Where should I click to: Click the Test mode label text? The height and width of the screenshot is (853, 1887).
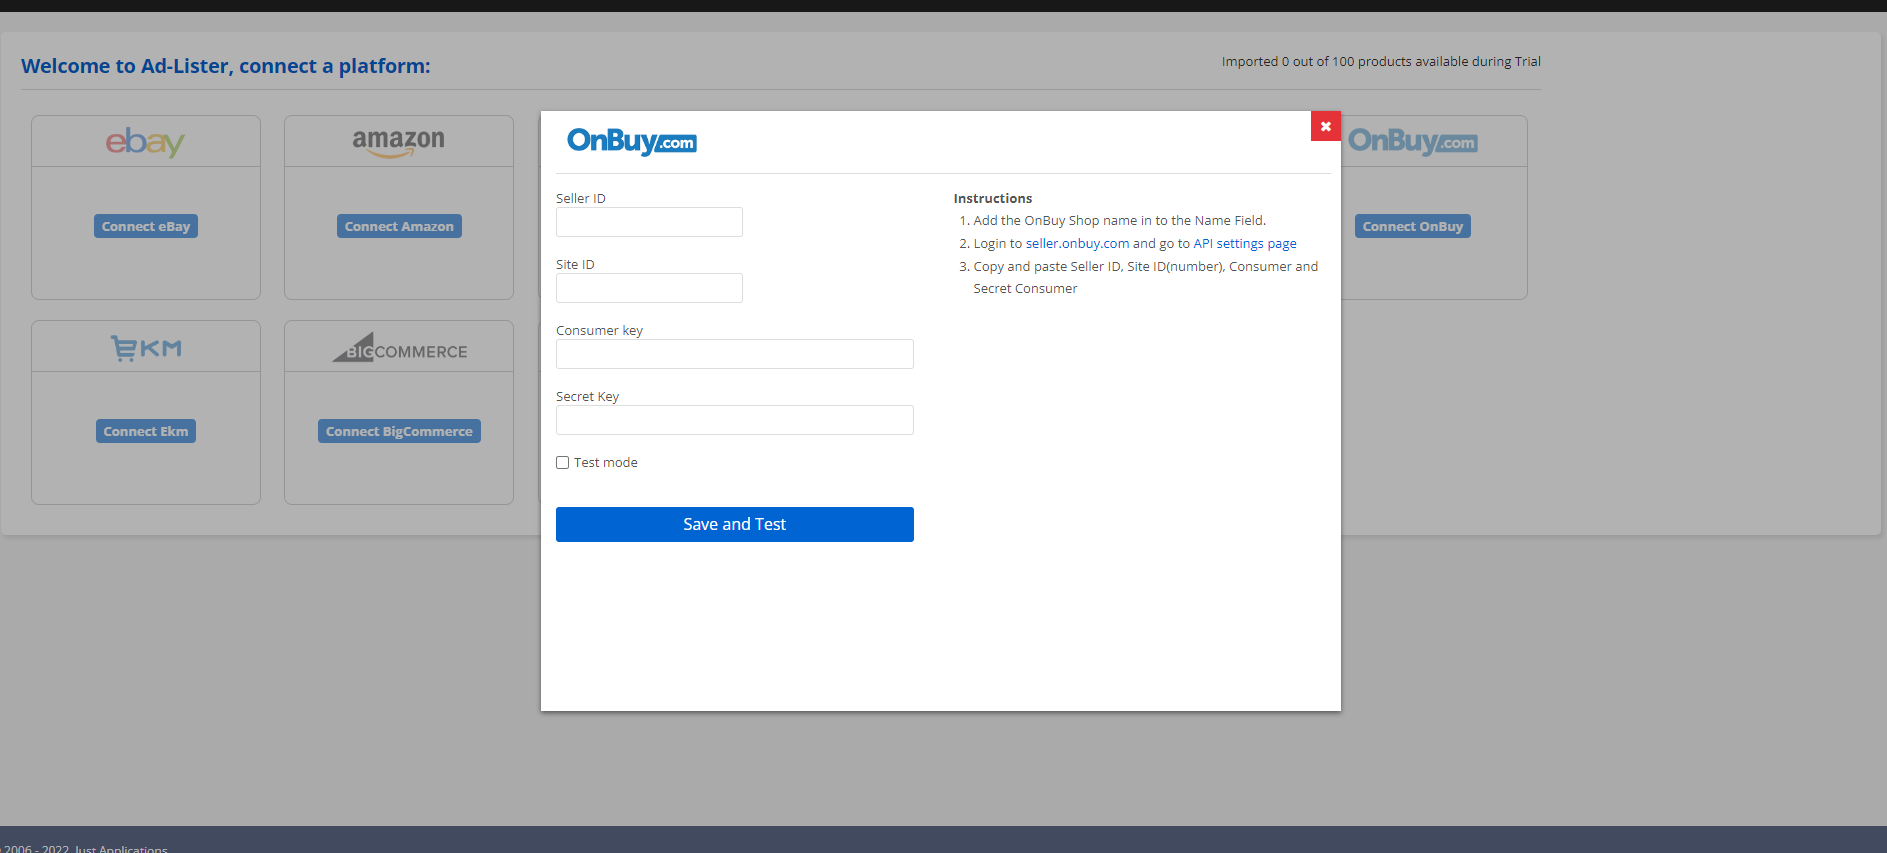pyautogui.click(x=606, y=463)
